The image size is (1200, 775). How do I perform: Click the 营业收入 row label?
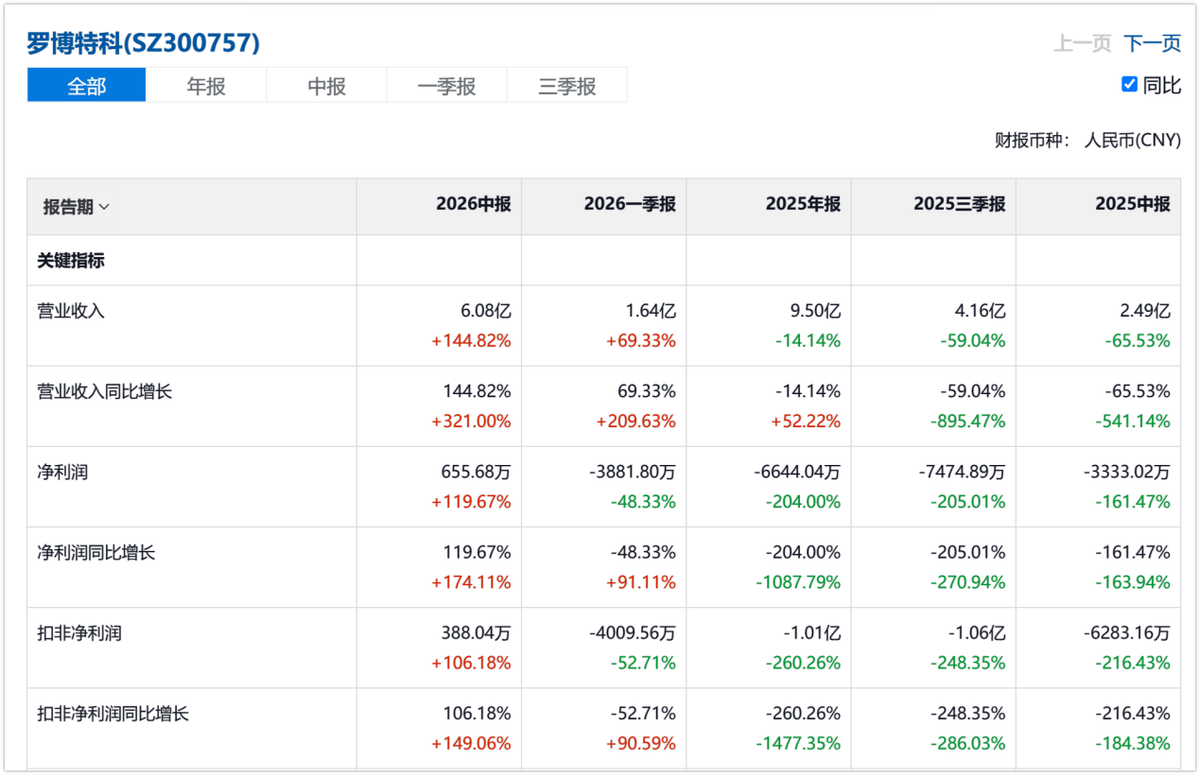(x=71, y=311)
